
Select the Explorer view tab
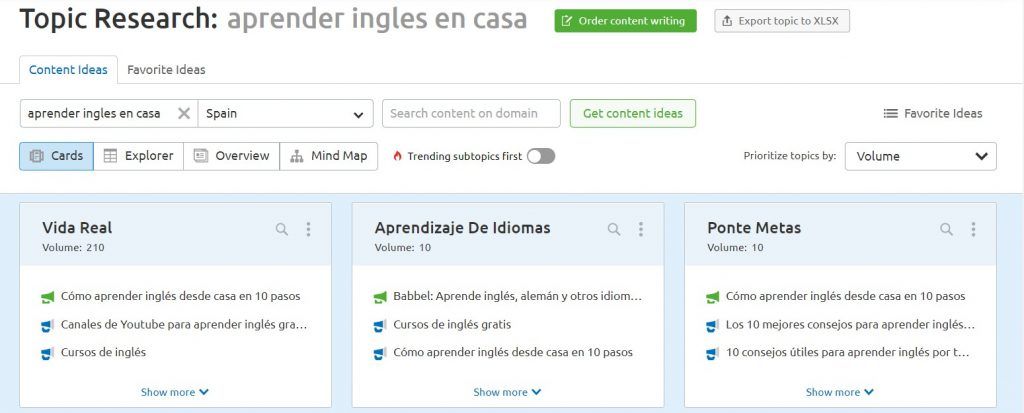click(x=138, y=156)
